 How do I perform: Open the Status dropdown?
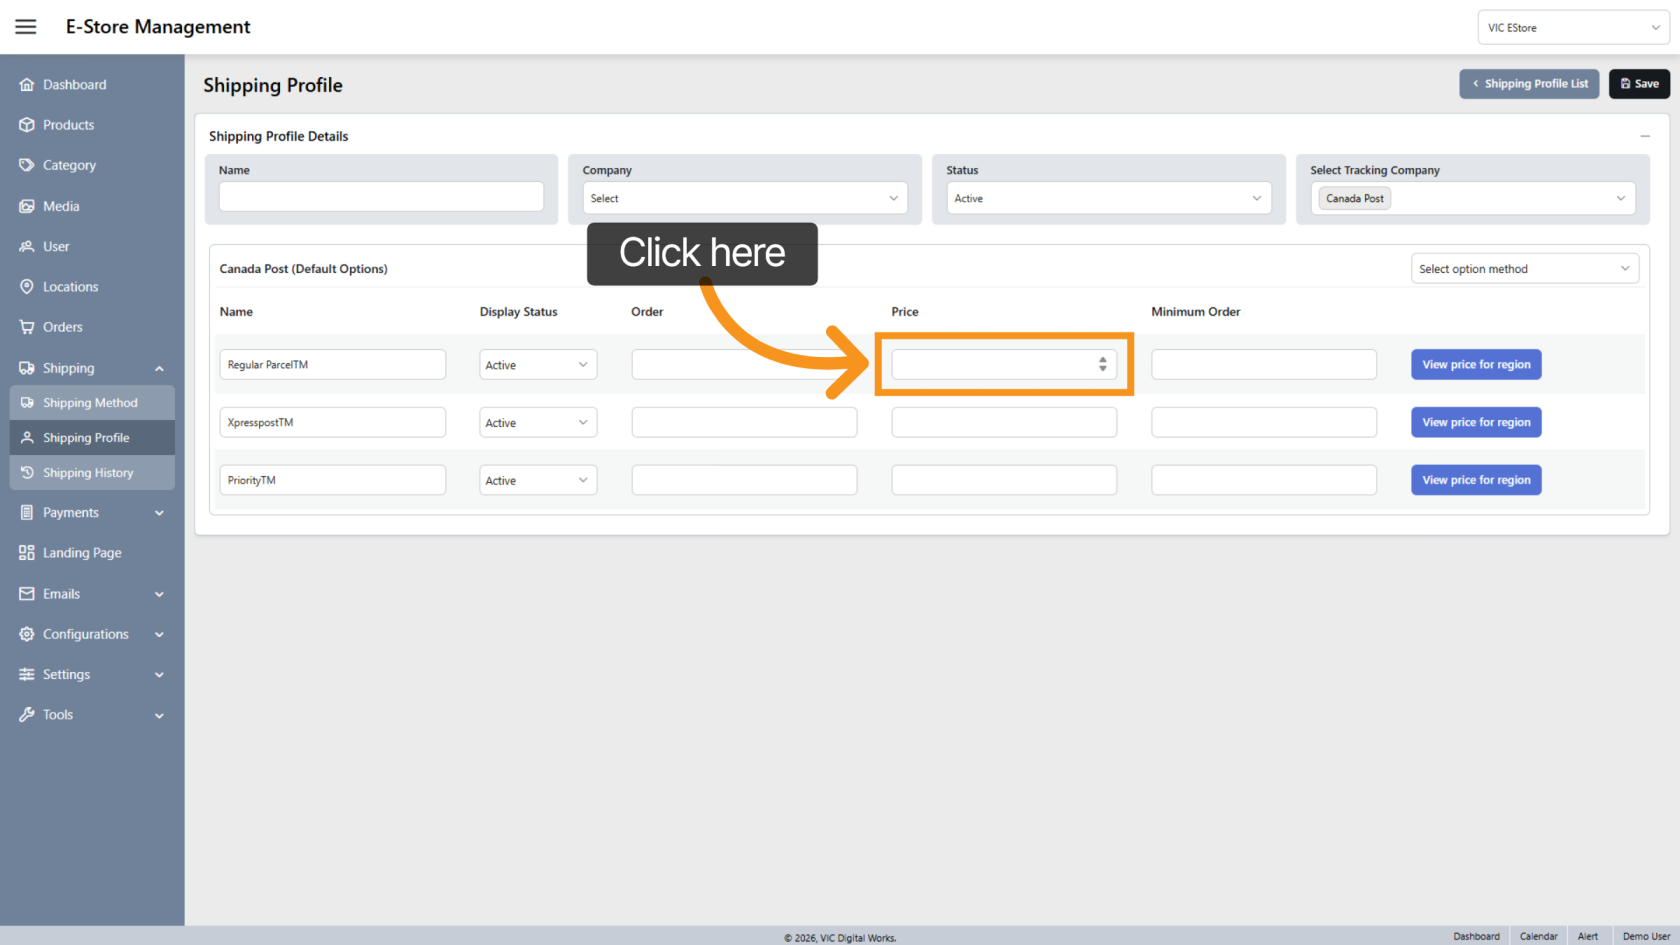1108,198
